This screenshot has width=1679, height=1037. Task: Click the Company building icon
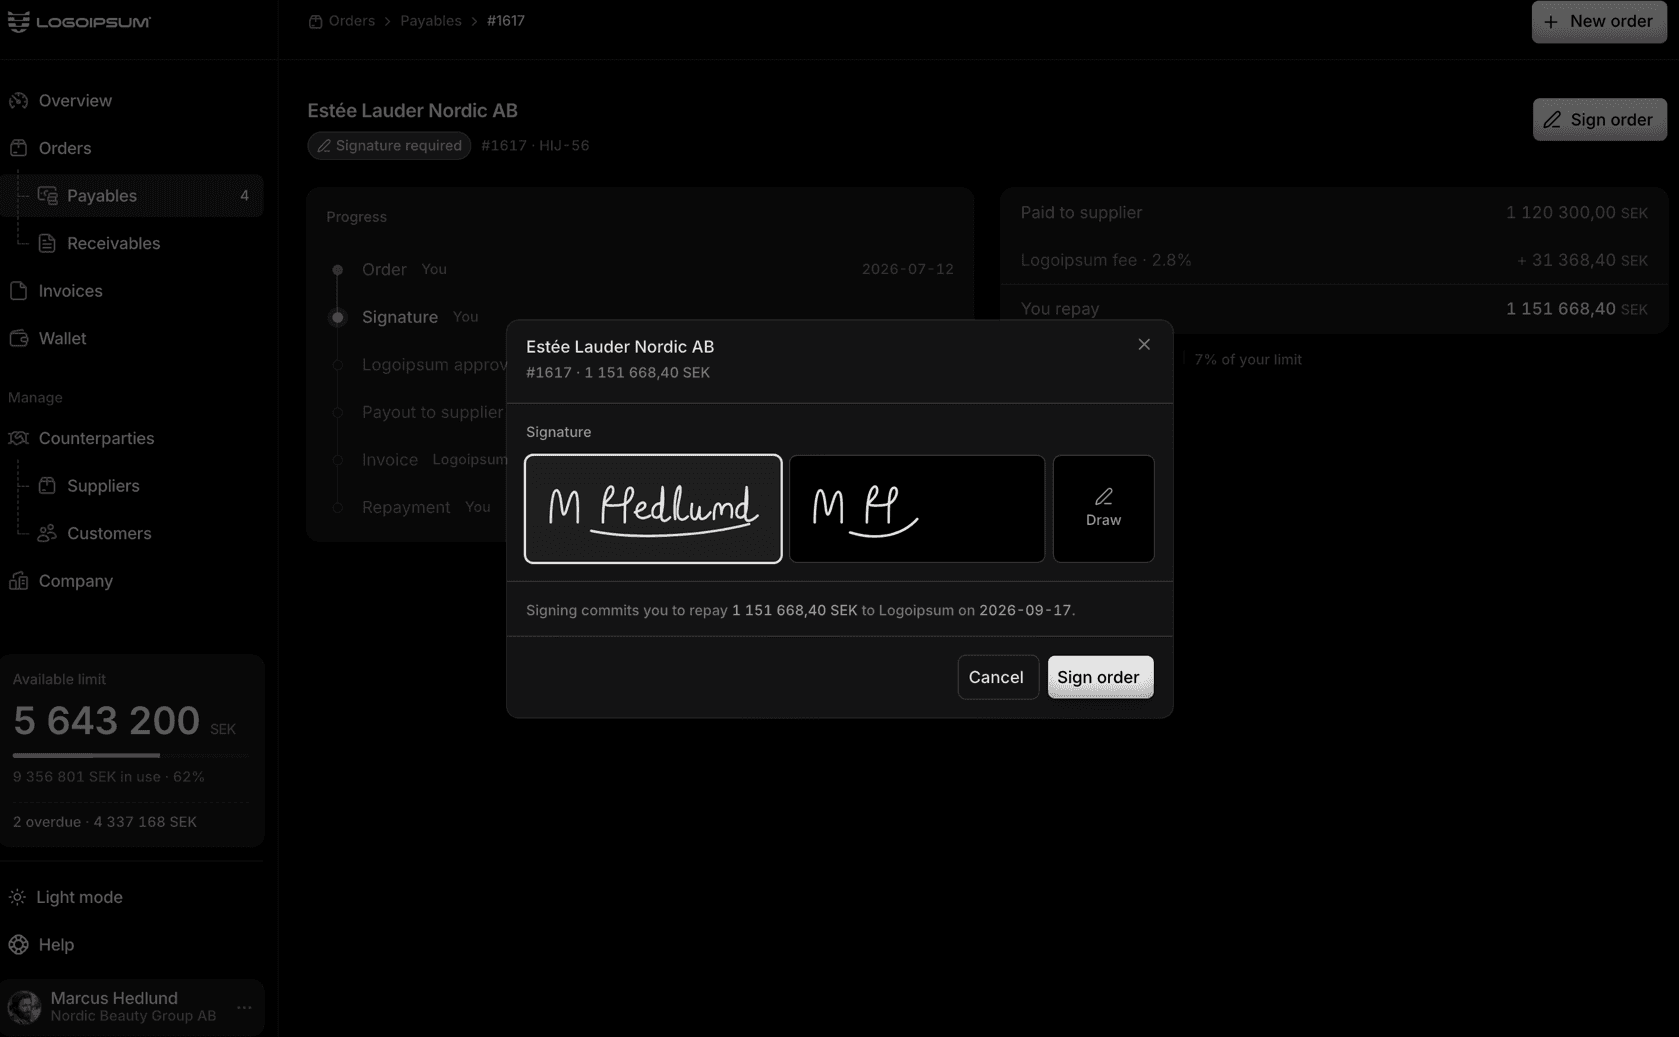point(18,581)
